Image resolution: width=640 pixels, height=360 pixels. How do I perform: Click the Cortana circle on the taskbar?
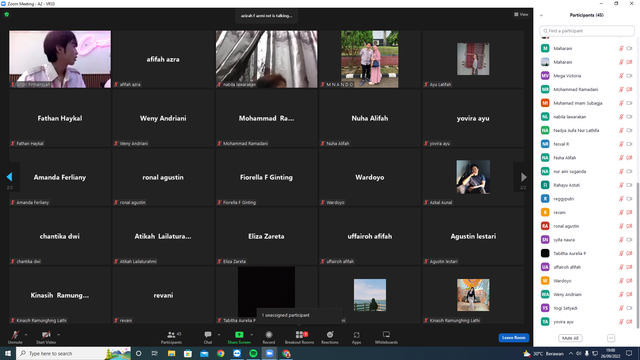(x=138, y=353)
